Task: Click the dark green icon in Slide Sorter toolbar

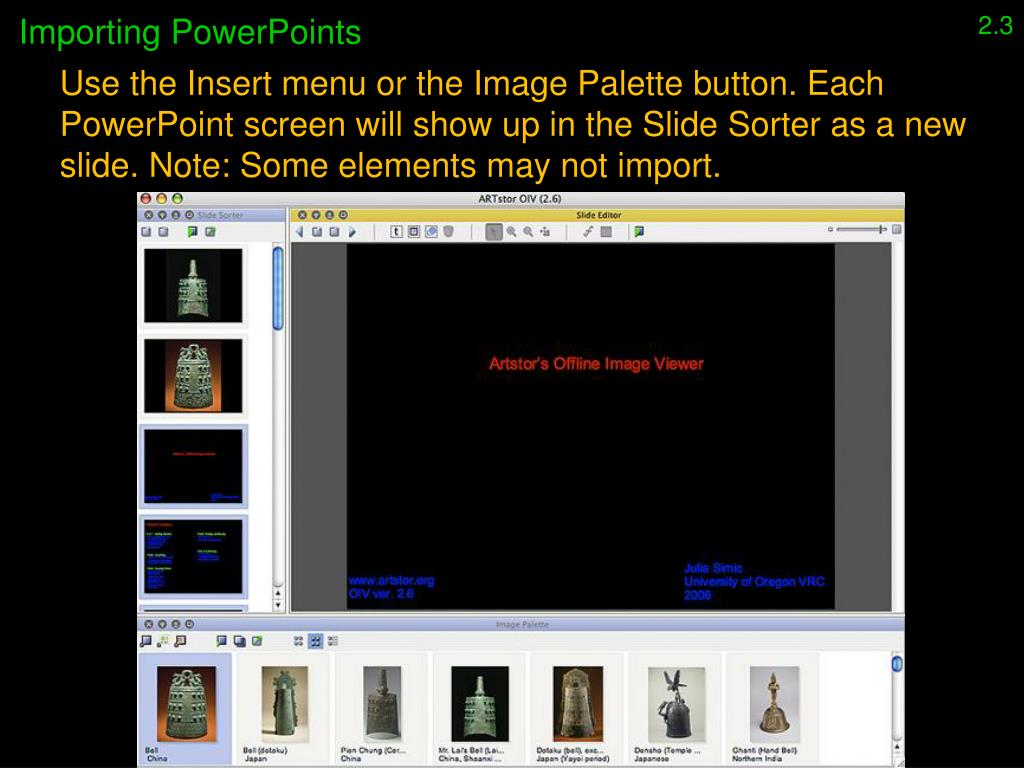Action: [193, 232]
